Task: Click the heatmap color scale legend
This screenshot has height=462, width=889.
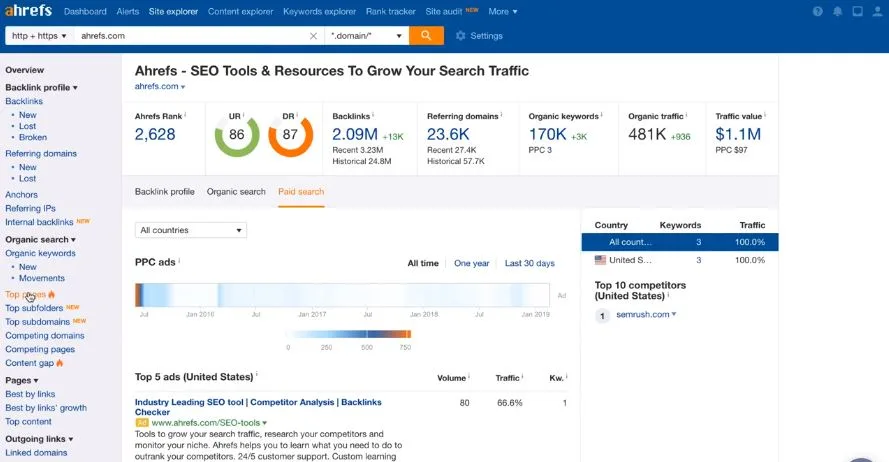Action: (349, 334)
